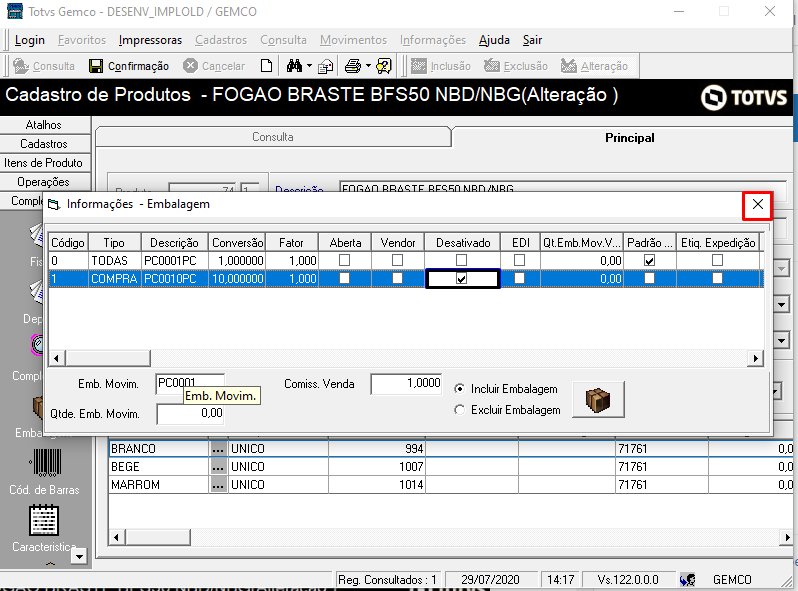Close the Informações - Embalagem dialog
This screenshot has height=591, width=798.
pyautogui.click(x=757, y=205)
